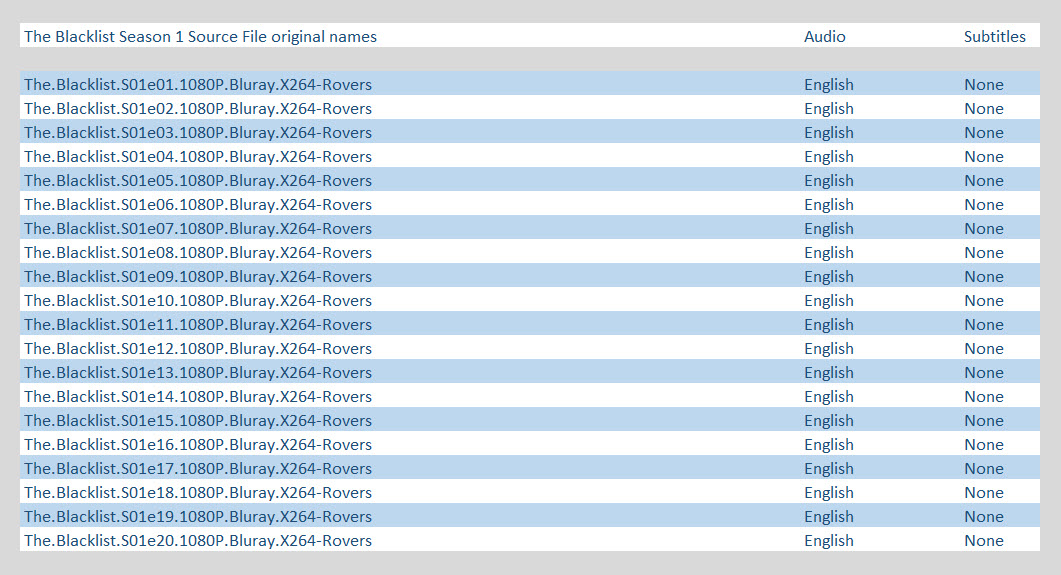This screenshot has height=575, width=1061.
Task: Select file name The.Blacklist.S01e20.1080P.Bluray.X264-Rovers
Action: (x=198, y=541)
